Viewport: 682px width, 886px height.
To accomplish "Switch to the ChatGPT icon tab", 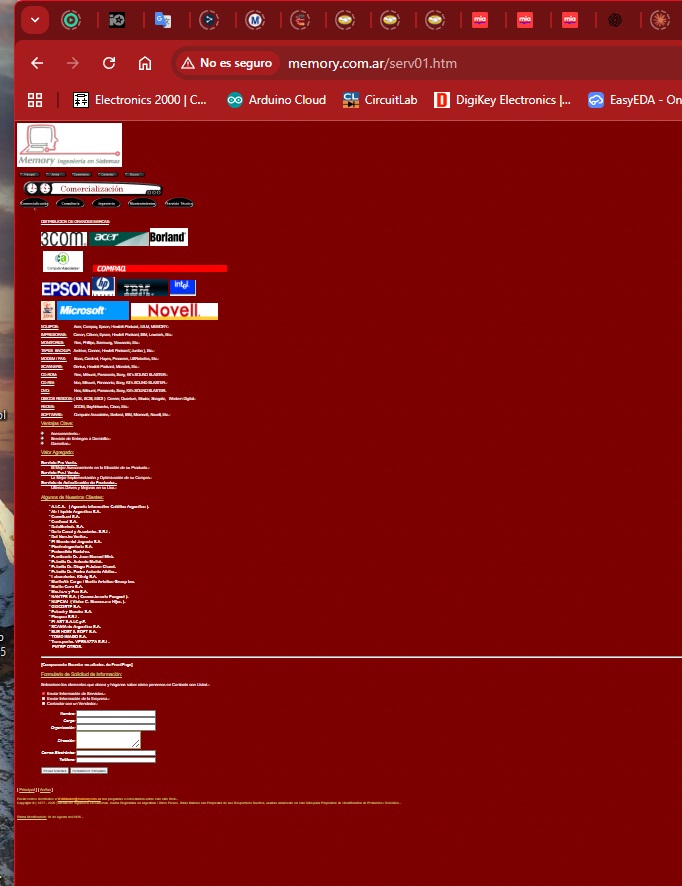I will tap(615, 20).
